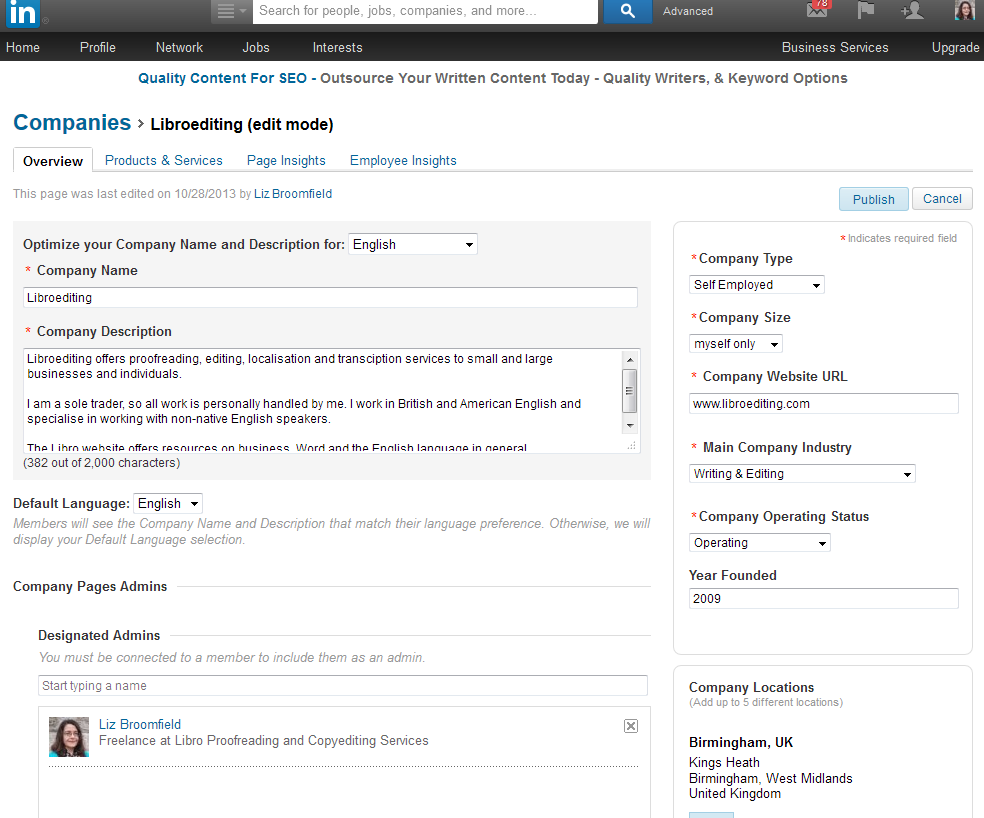
Task: Open the profile photo account menu
Action: click(x=965, y=11)
